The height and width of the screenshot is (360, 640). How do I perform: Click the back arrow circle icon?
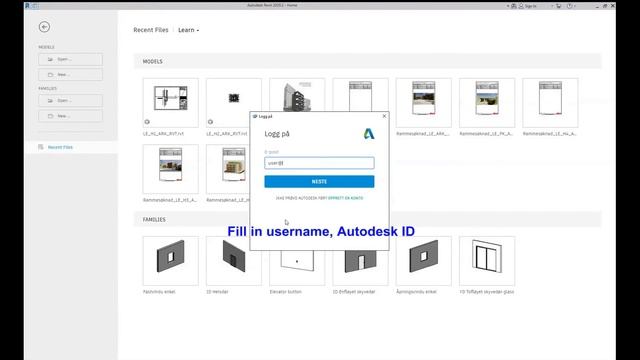(x=44, y=27)
